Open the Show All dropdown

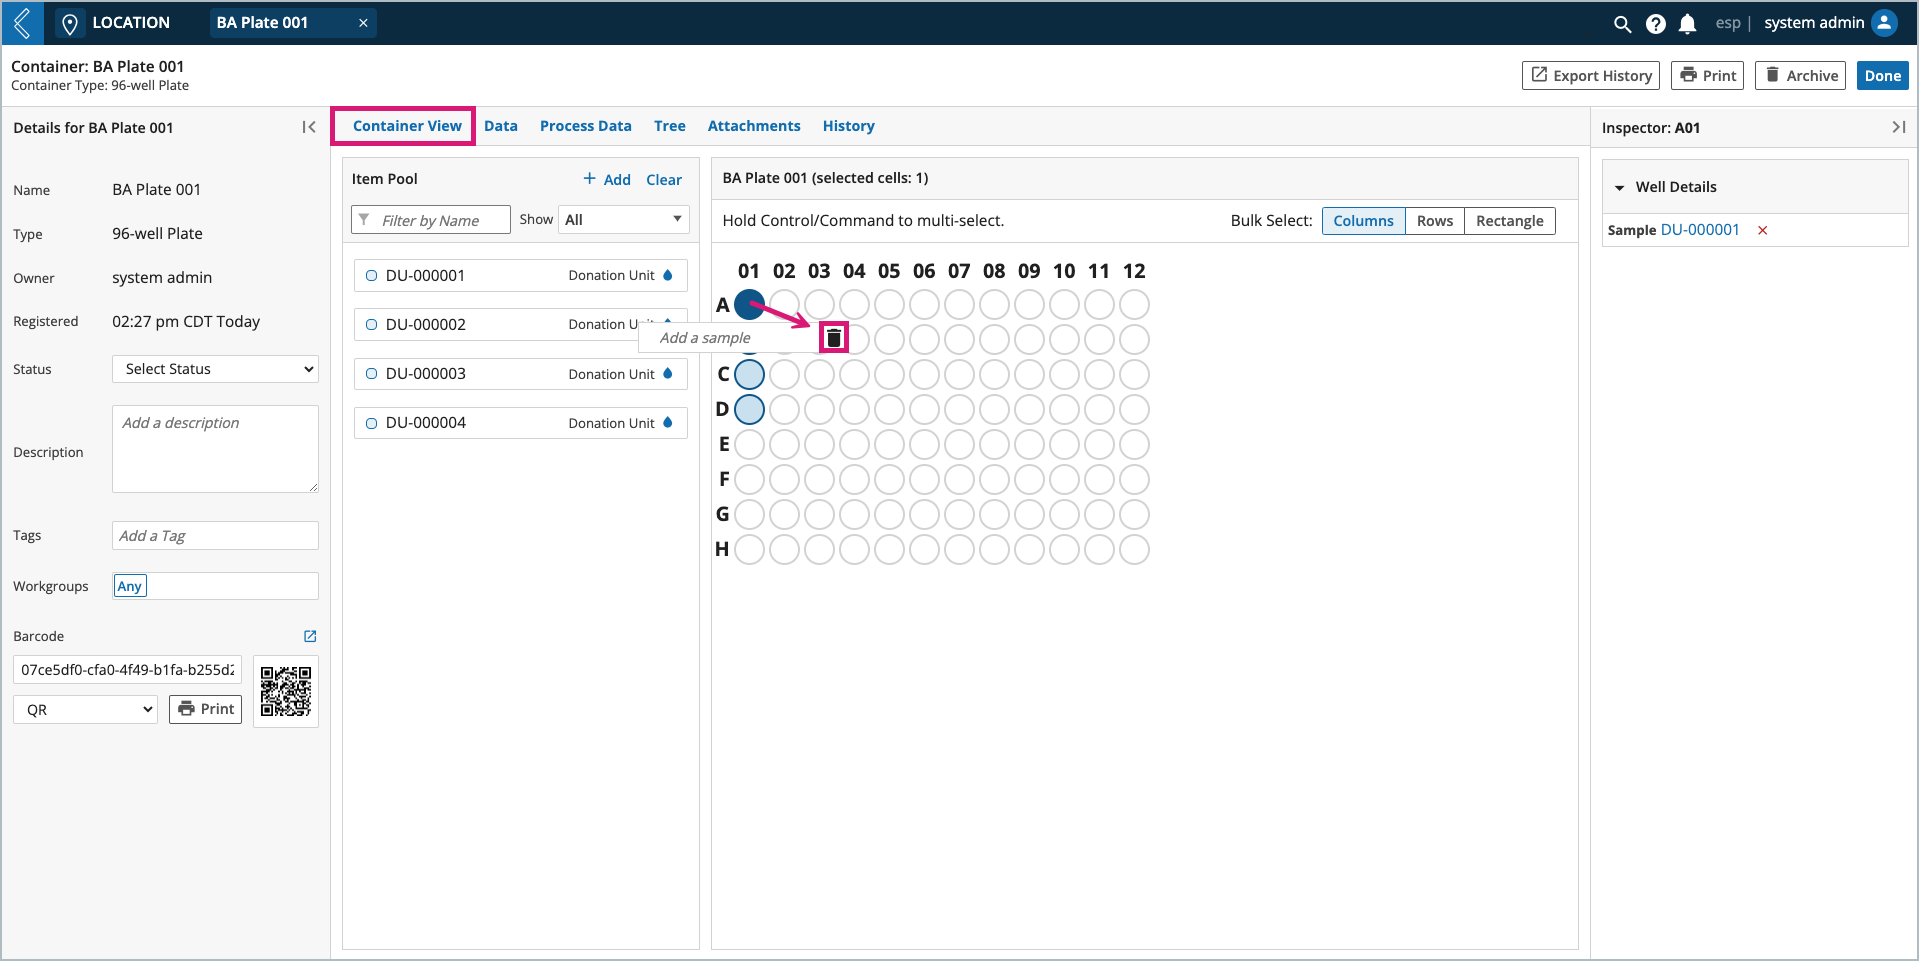[x=623, y=220]
